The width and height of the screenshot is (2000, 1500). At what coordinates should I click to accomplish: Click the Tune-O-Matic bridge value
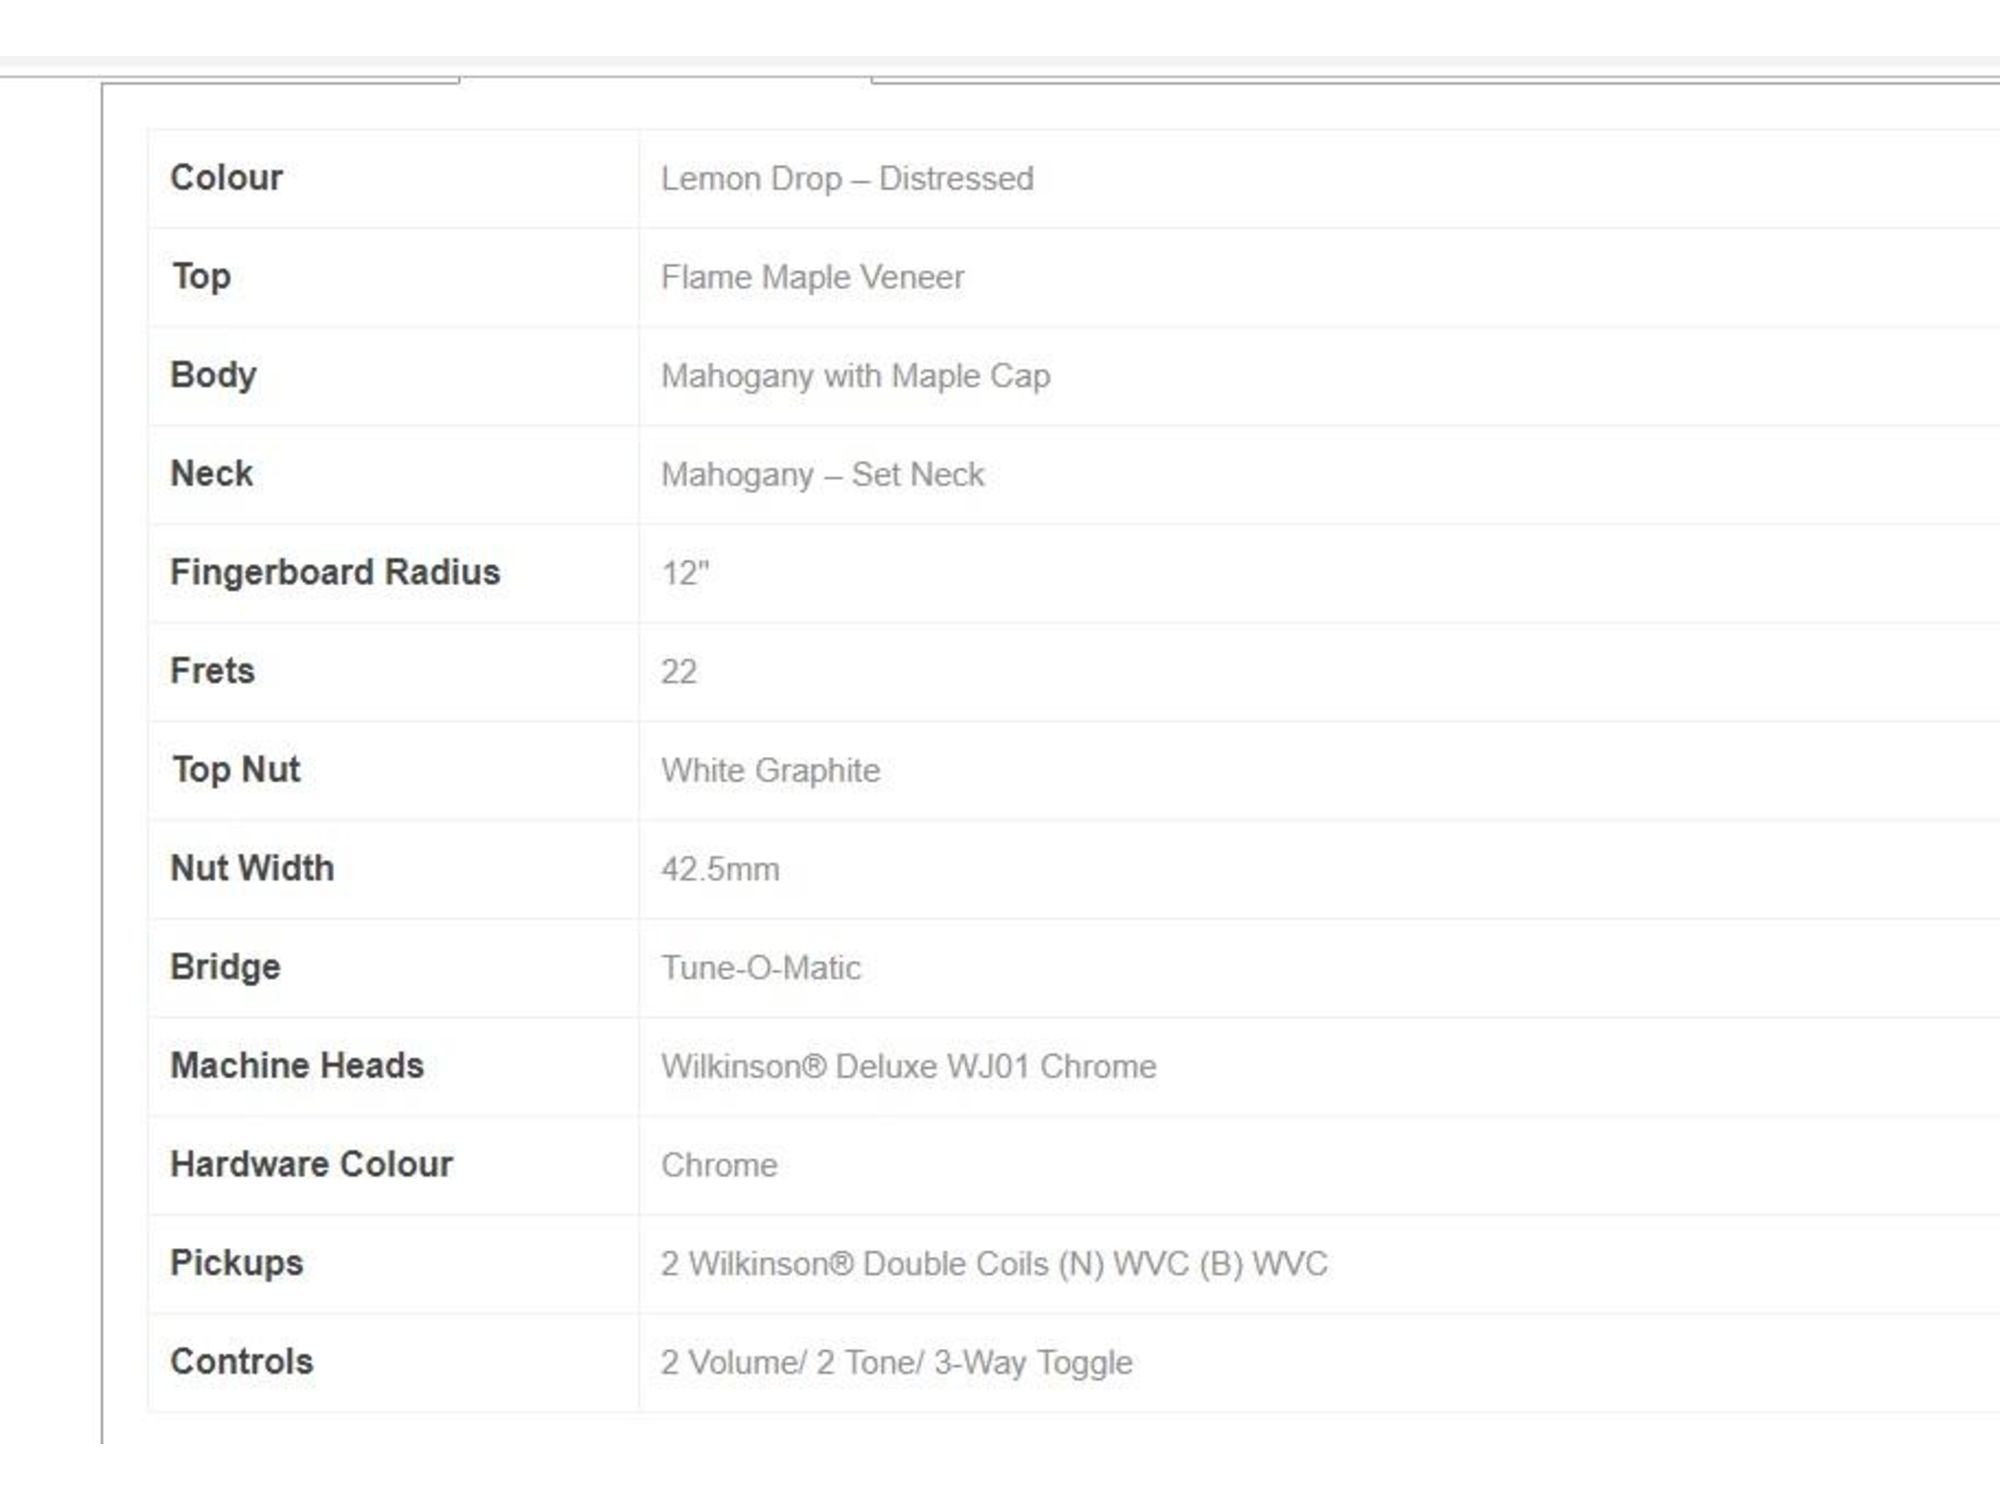(760, 968)
